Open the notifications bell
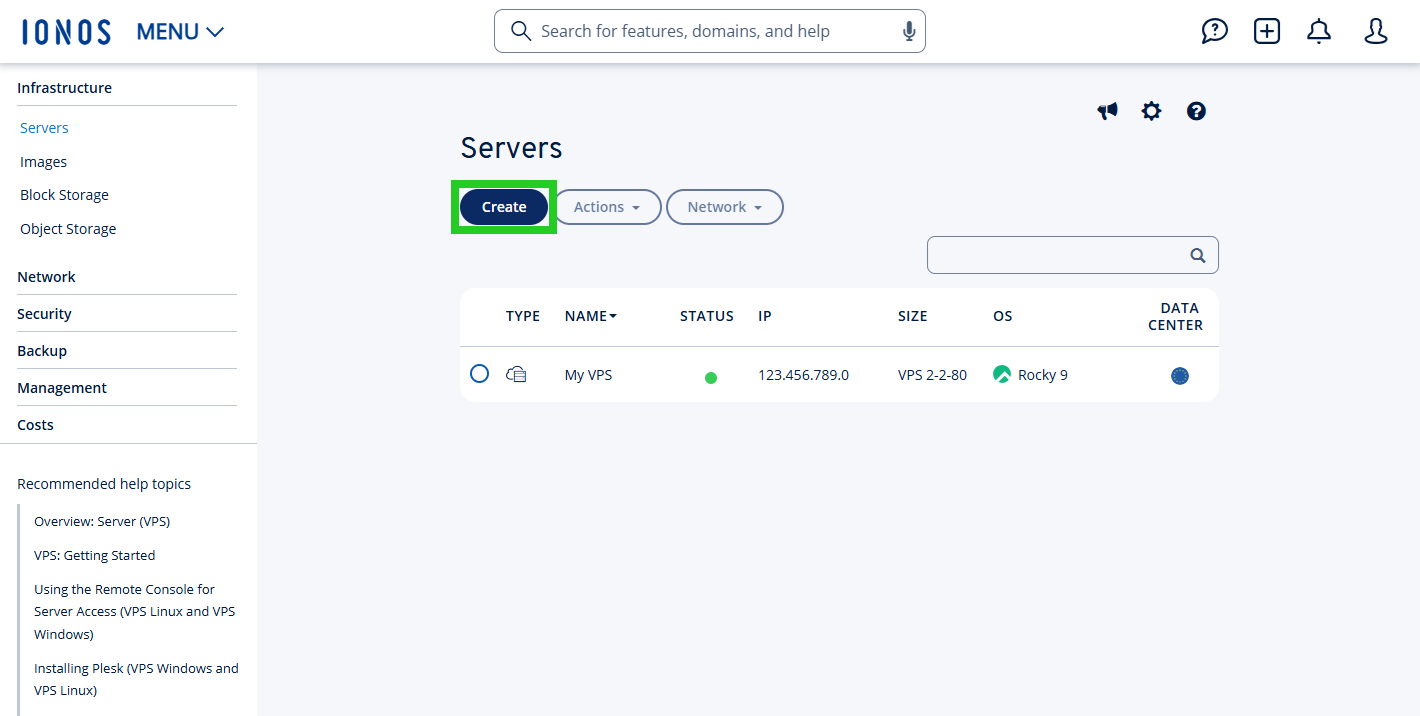 click(1319, 31)
